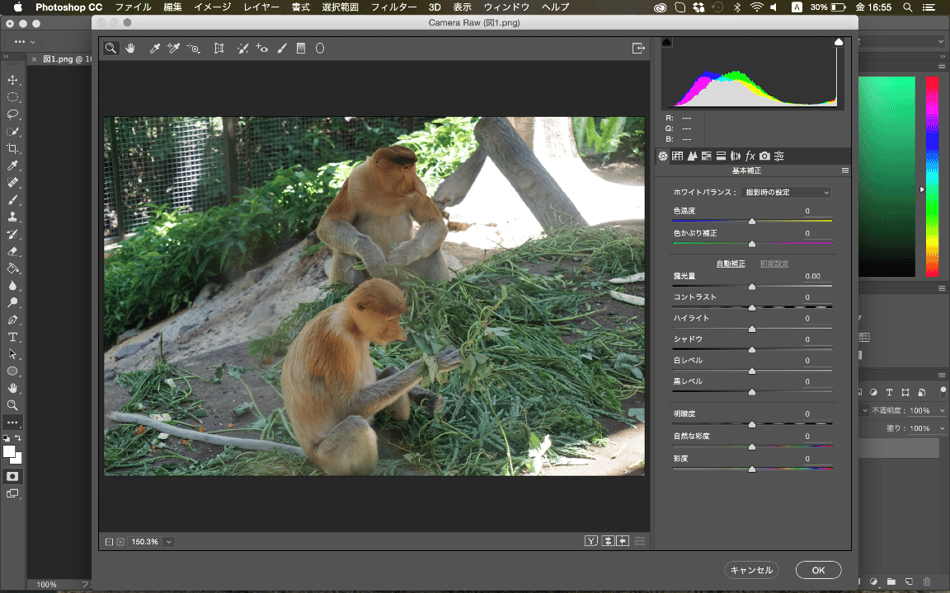Open the Effects fx panel tab
Screen dimensions: 950x593
tap(750, 156)
